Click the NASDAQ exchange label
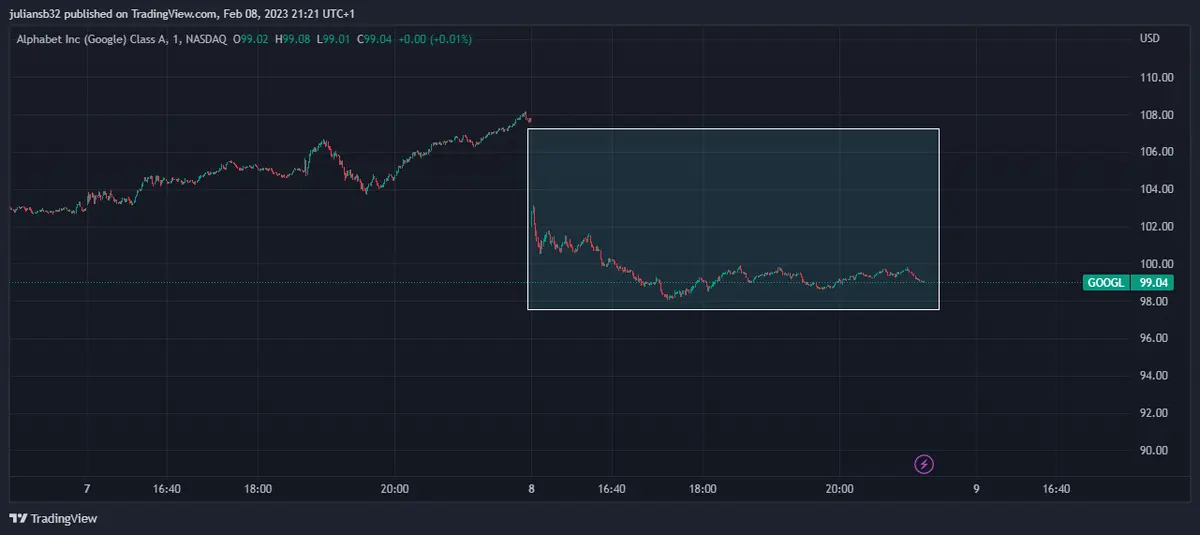Image resolution: width=1200 pixels, height=535 pixels. coord(207,39)
